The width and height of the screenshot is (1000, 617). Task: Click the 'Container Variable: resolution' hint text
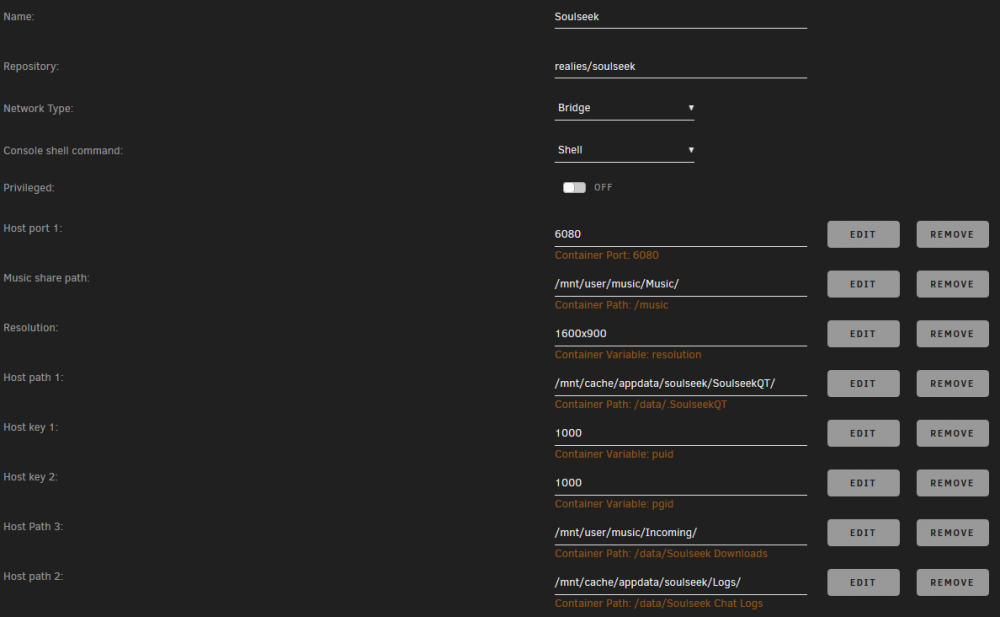[628, 355]
